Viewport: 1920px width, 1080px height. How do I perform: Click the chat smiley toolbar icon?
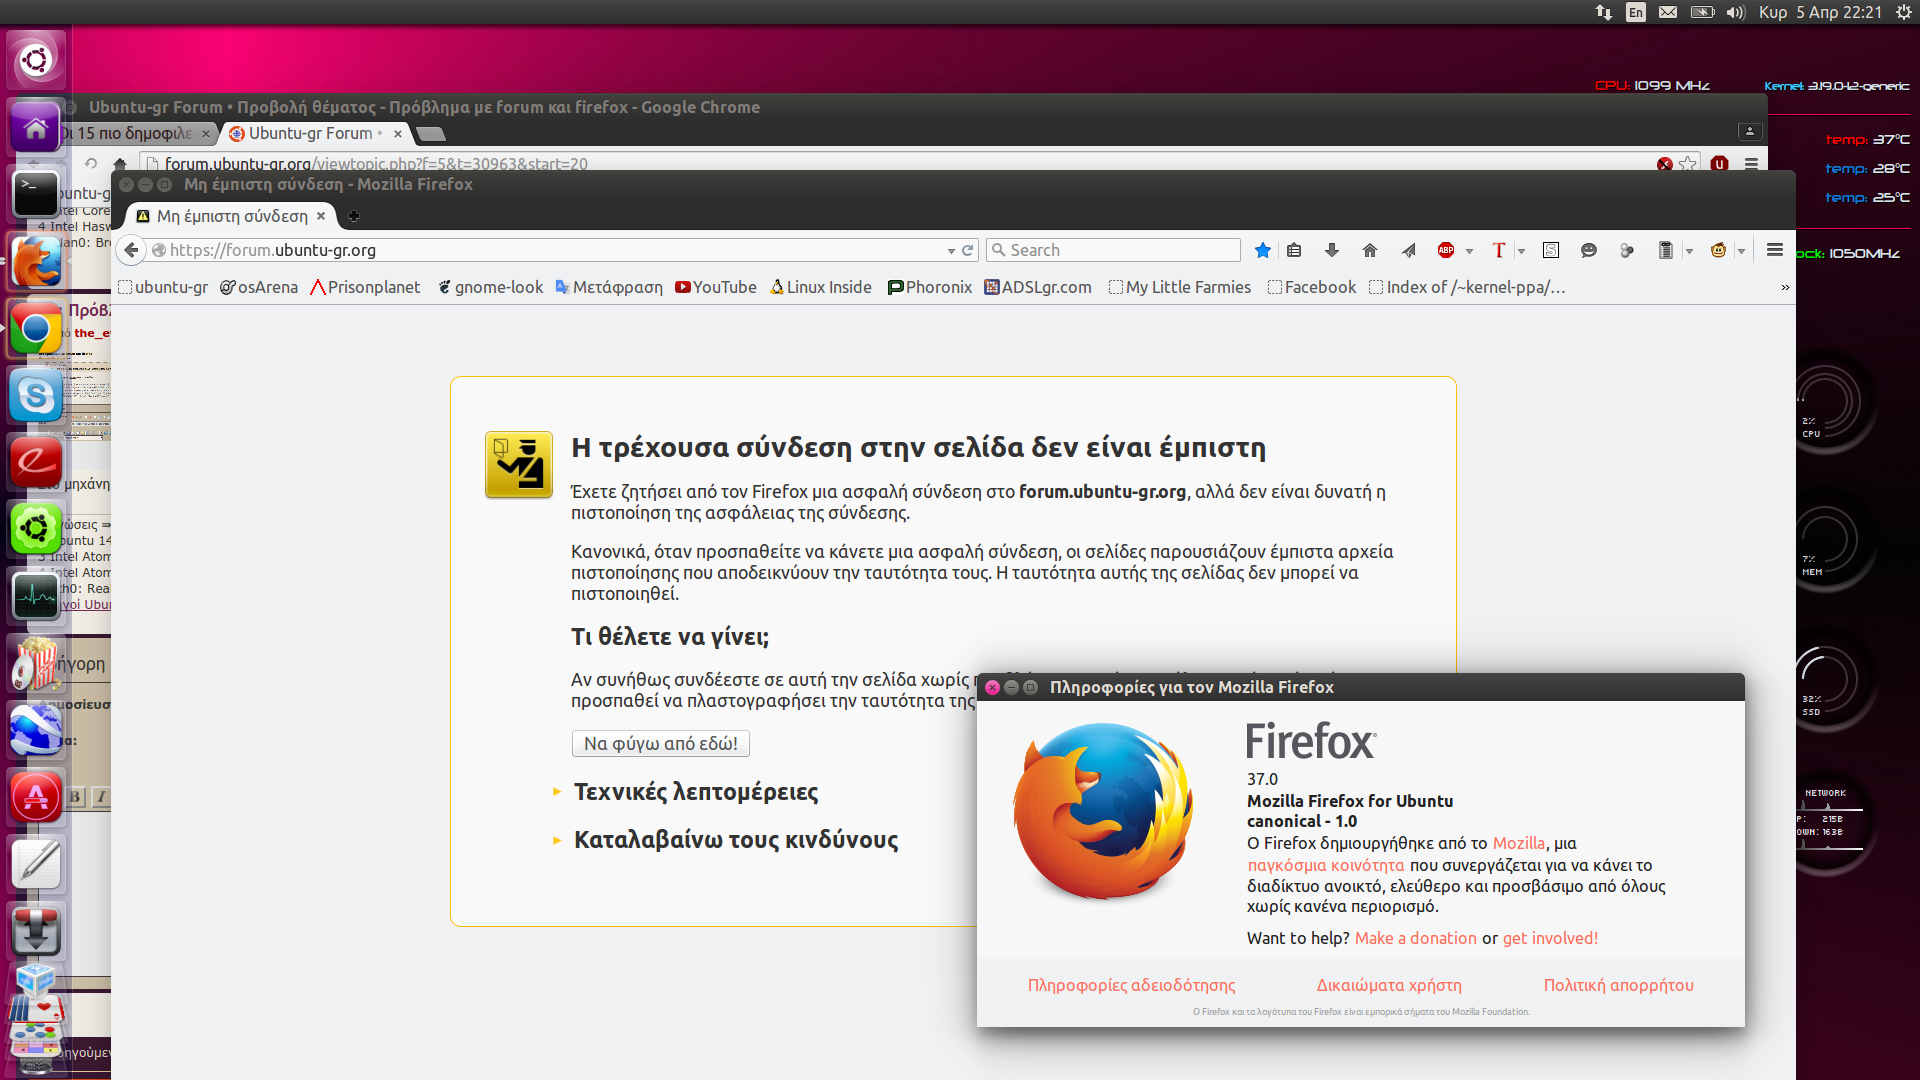[1589, 250]
